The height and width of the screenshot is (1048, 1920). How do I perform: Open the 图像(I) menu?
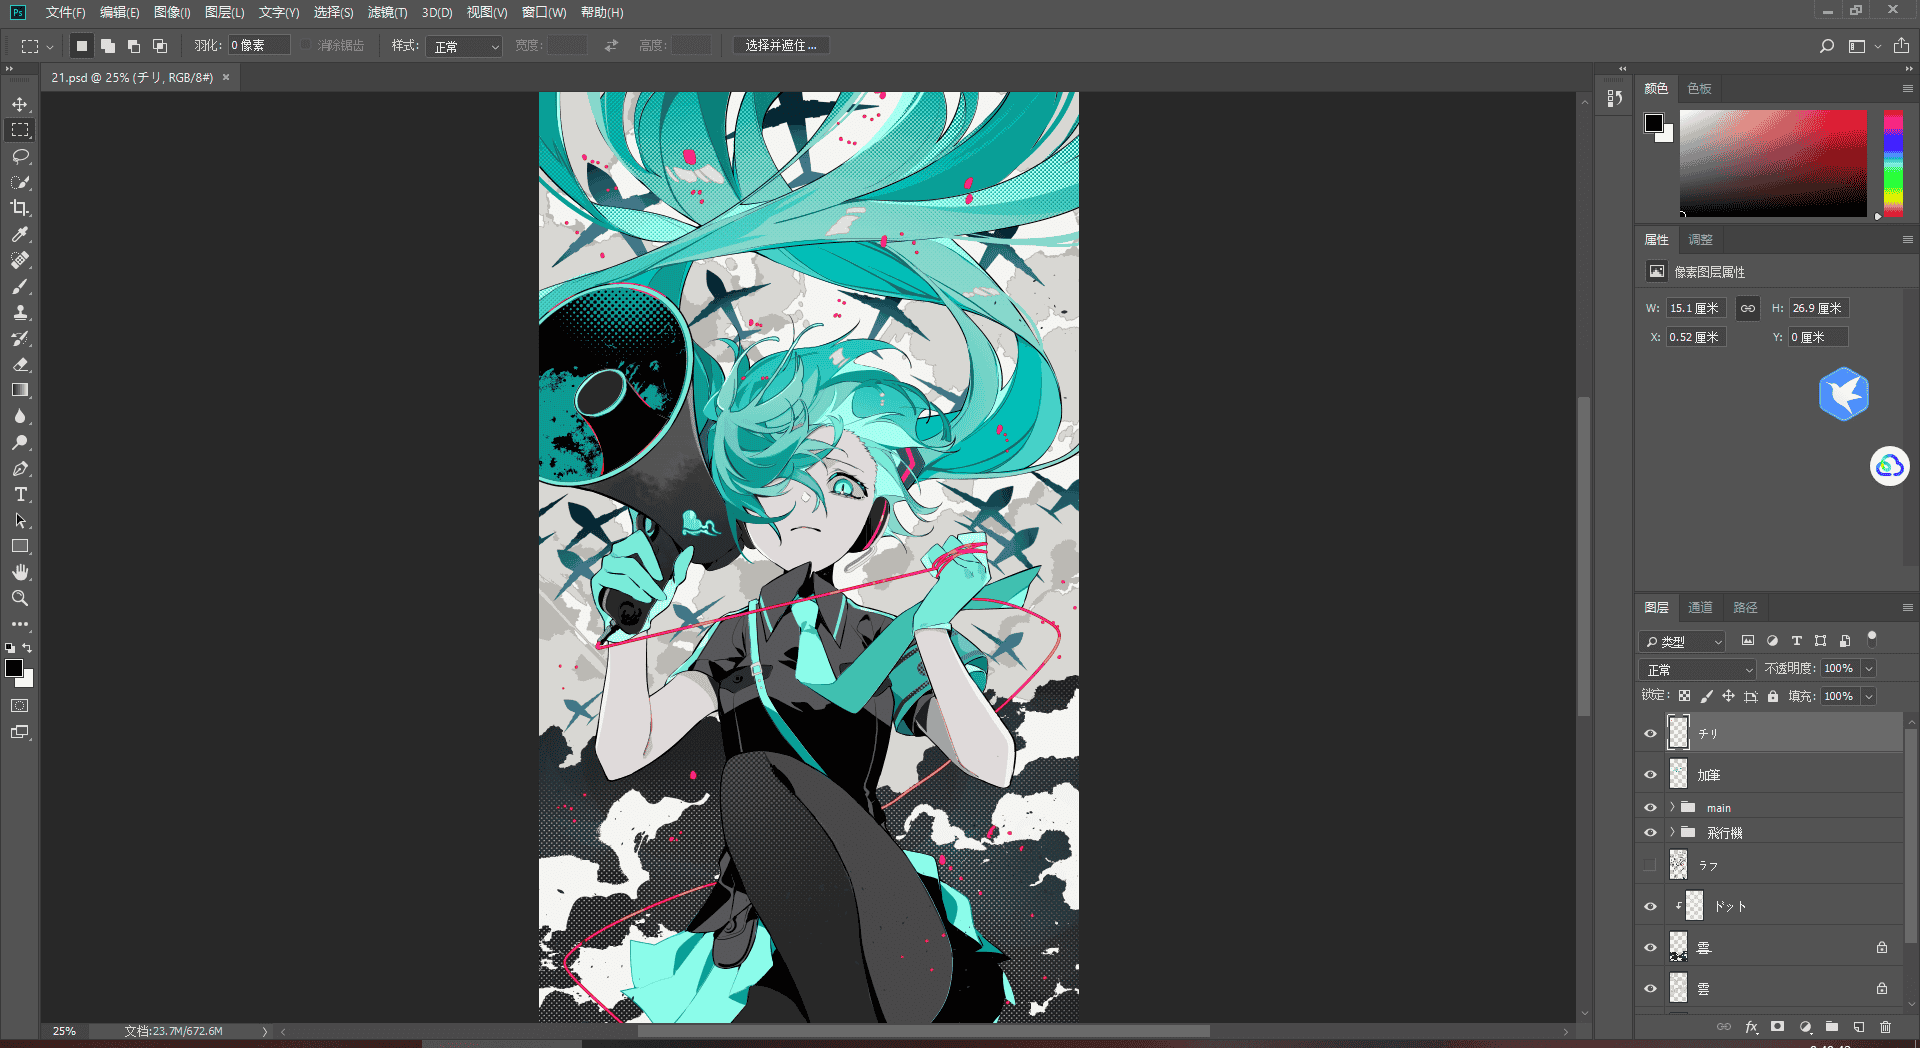point(172,12)
